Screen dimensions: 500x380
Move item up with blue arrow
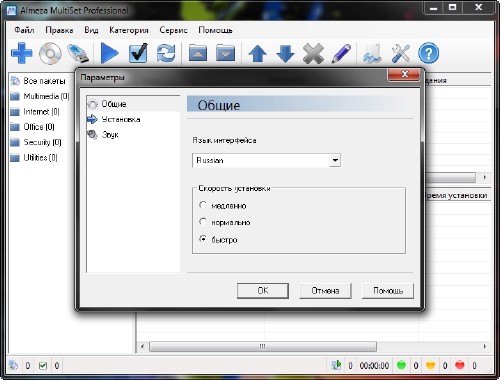point(258,54)
